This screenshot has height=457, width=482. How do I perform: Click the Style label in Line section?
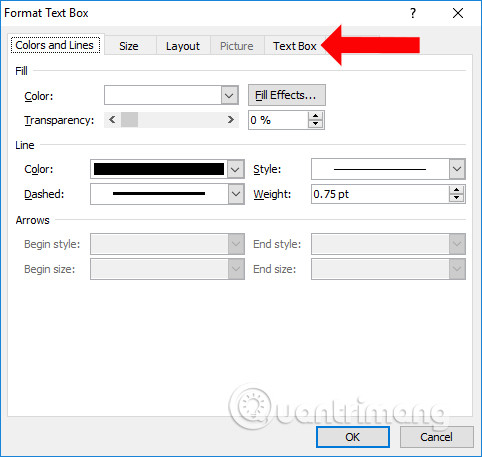[x=267, y=169]
